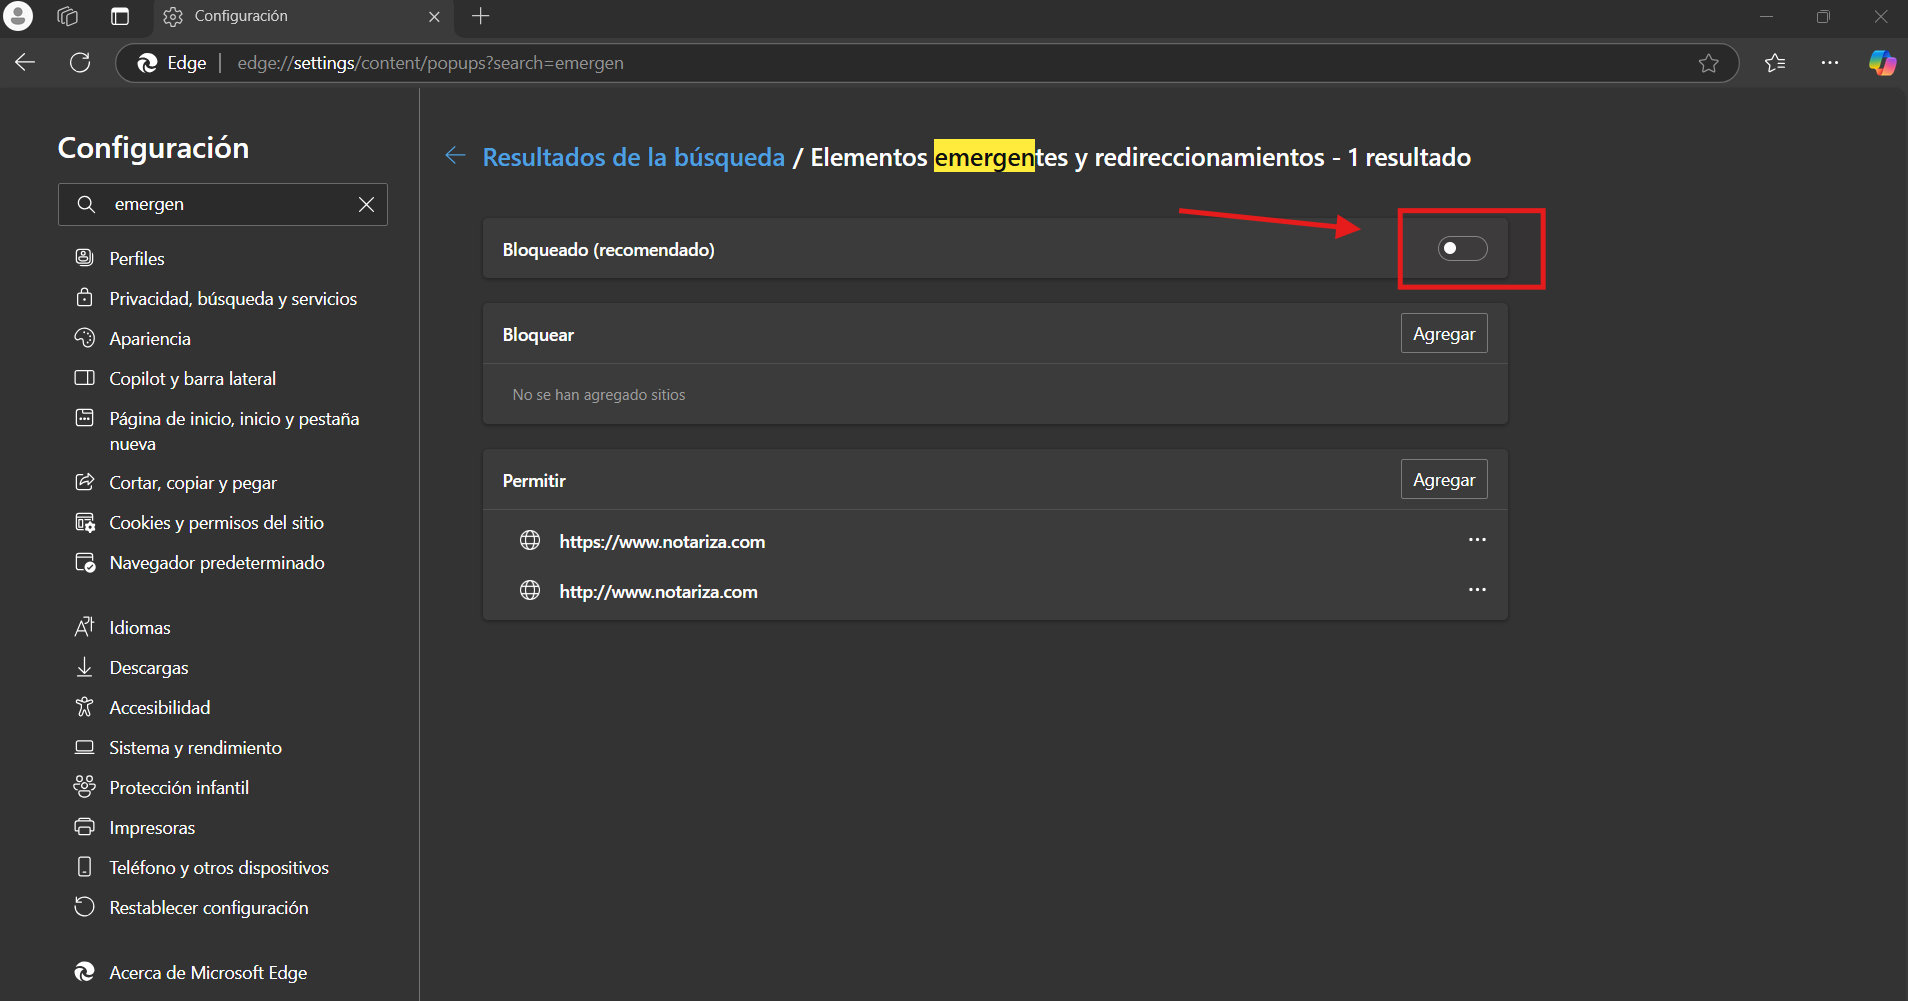Click the Bloquear section heading
The height and width of the screenshot is (1001, 1908).
point(538,335)
